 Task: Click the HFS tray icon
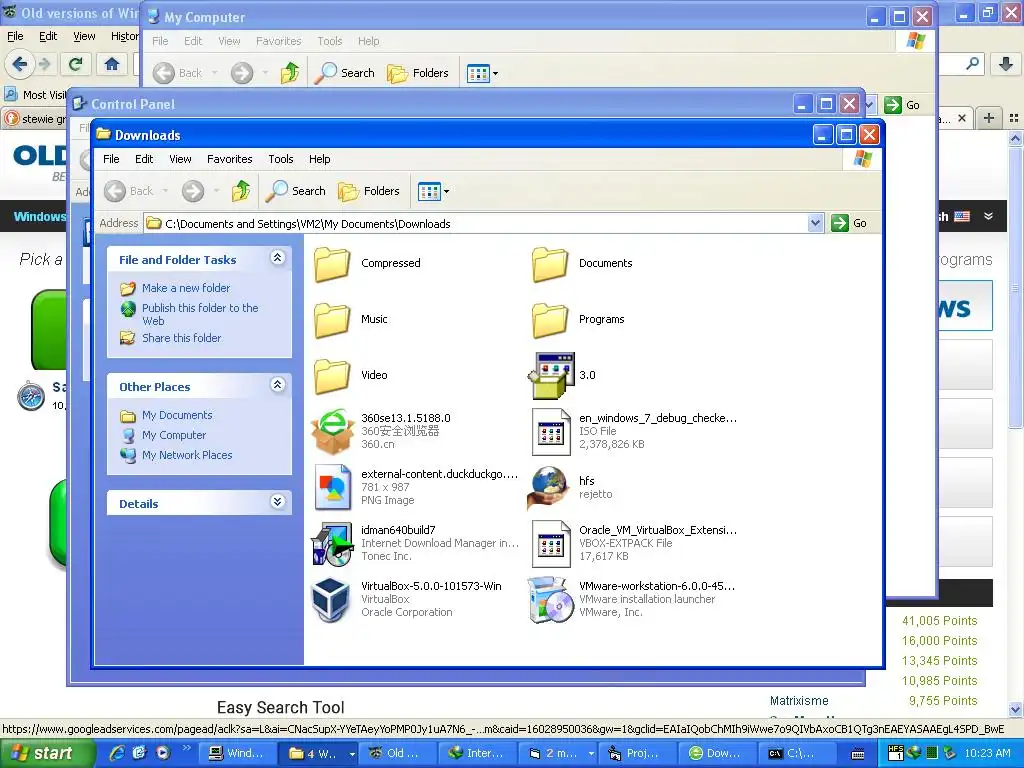[x=895, y=753]
